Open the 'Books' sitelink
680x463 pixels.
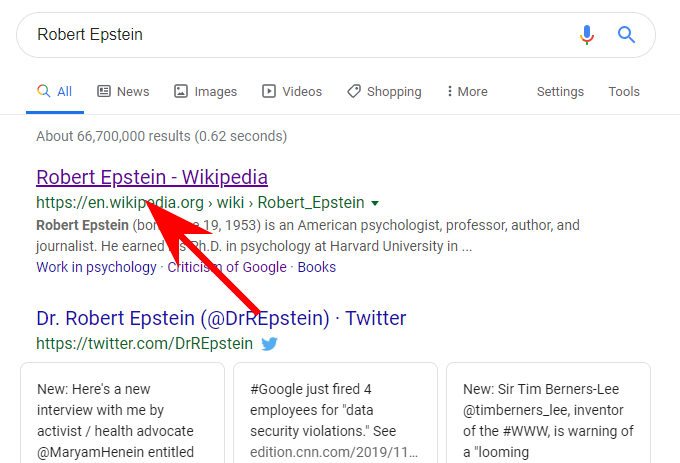click(317, 267)
